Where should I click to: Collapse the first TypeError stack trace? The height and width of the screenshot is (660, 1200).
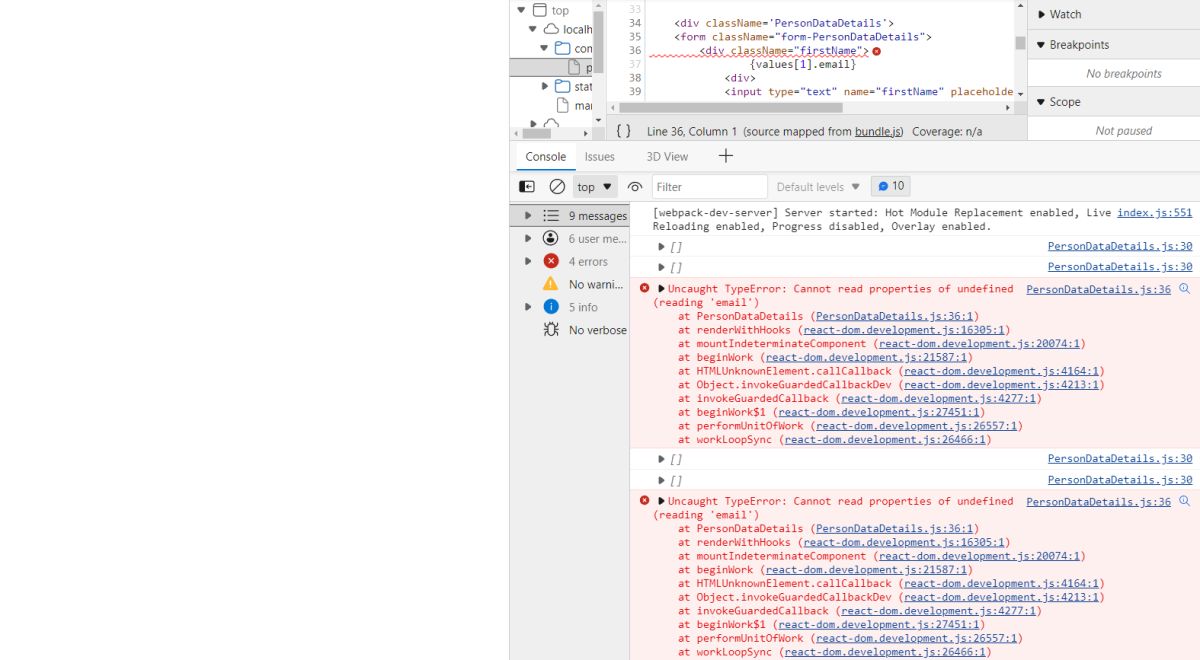click(x=661, y=289)
